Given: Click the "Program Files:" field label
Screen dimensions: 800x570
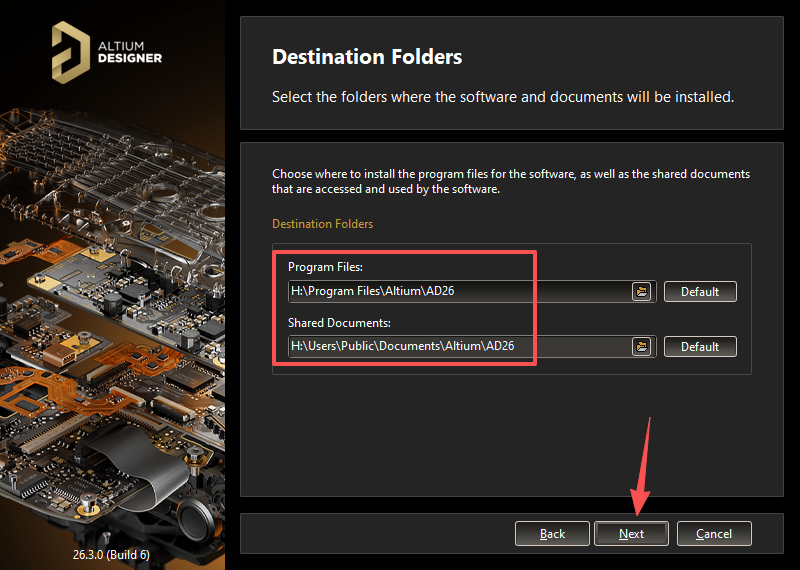Looking at the screenshot, I should (x=325, y=267).
